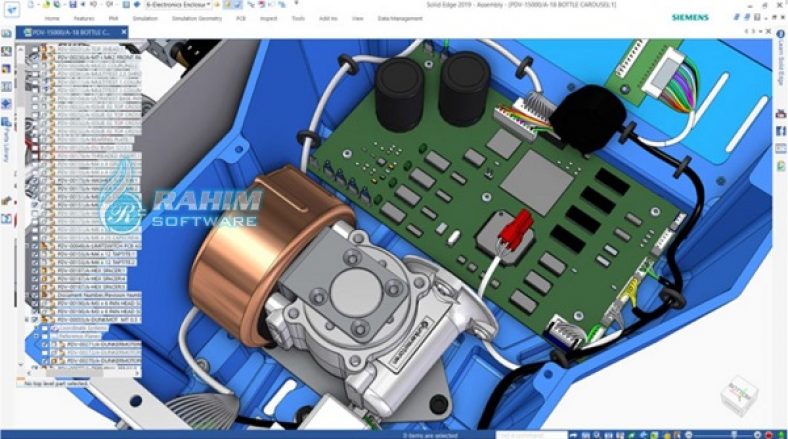788x439 pixels.
Task: Click the Command Finder search box
Action: (532, 434)
